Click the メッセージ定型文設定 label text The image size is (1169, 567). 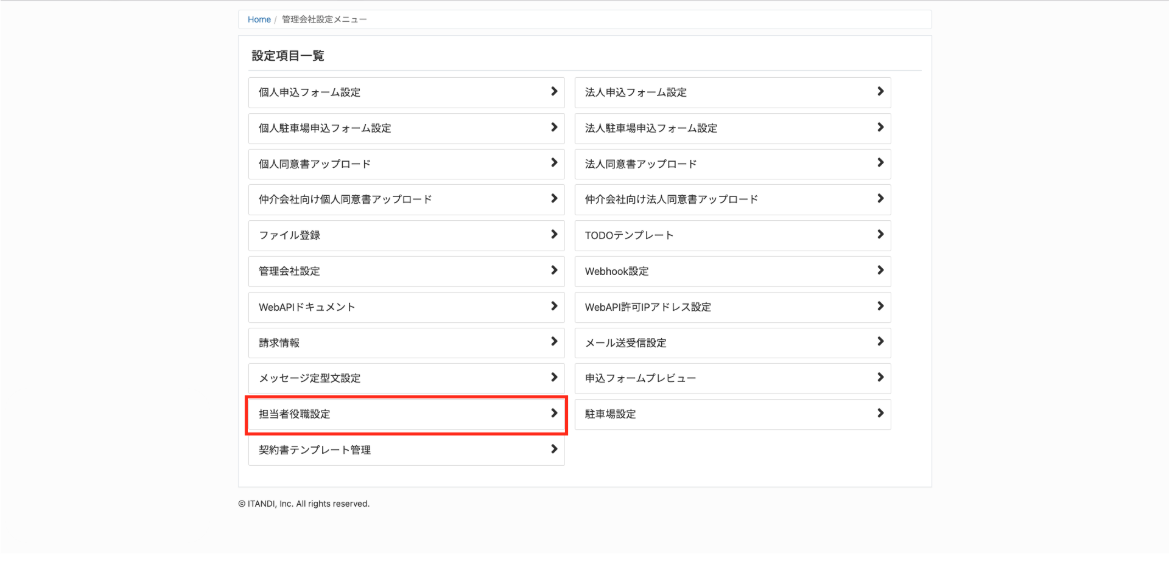click(x=309, y=378)
